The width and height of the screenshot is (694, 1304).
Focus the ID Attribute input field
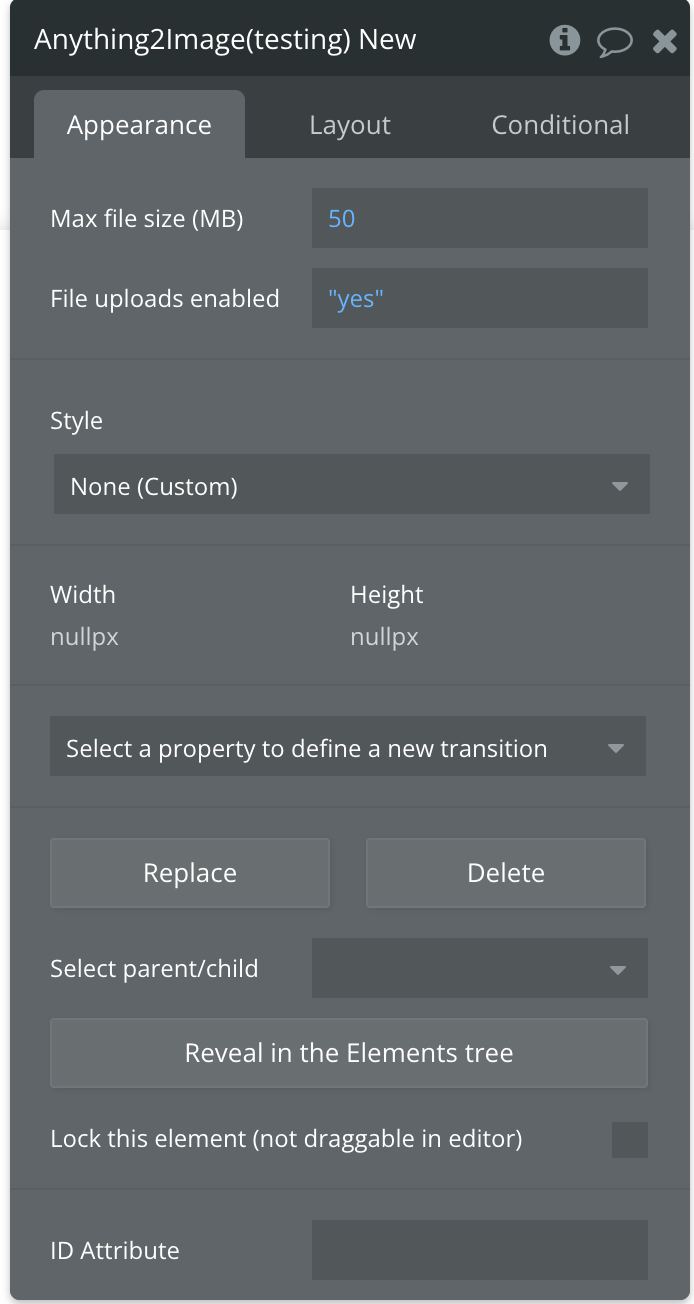[x=480, y=1250]
